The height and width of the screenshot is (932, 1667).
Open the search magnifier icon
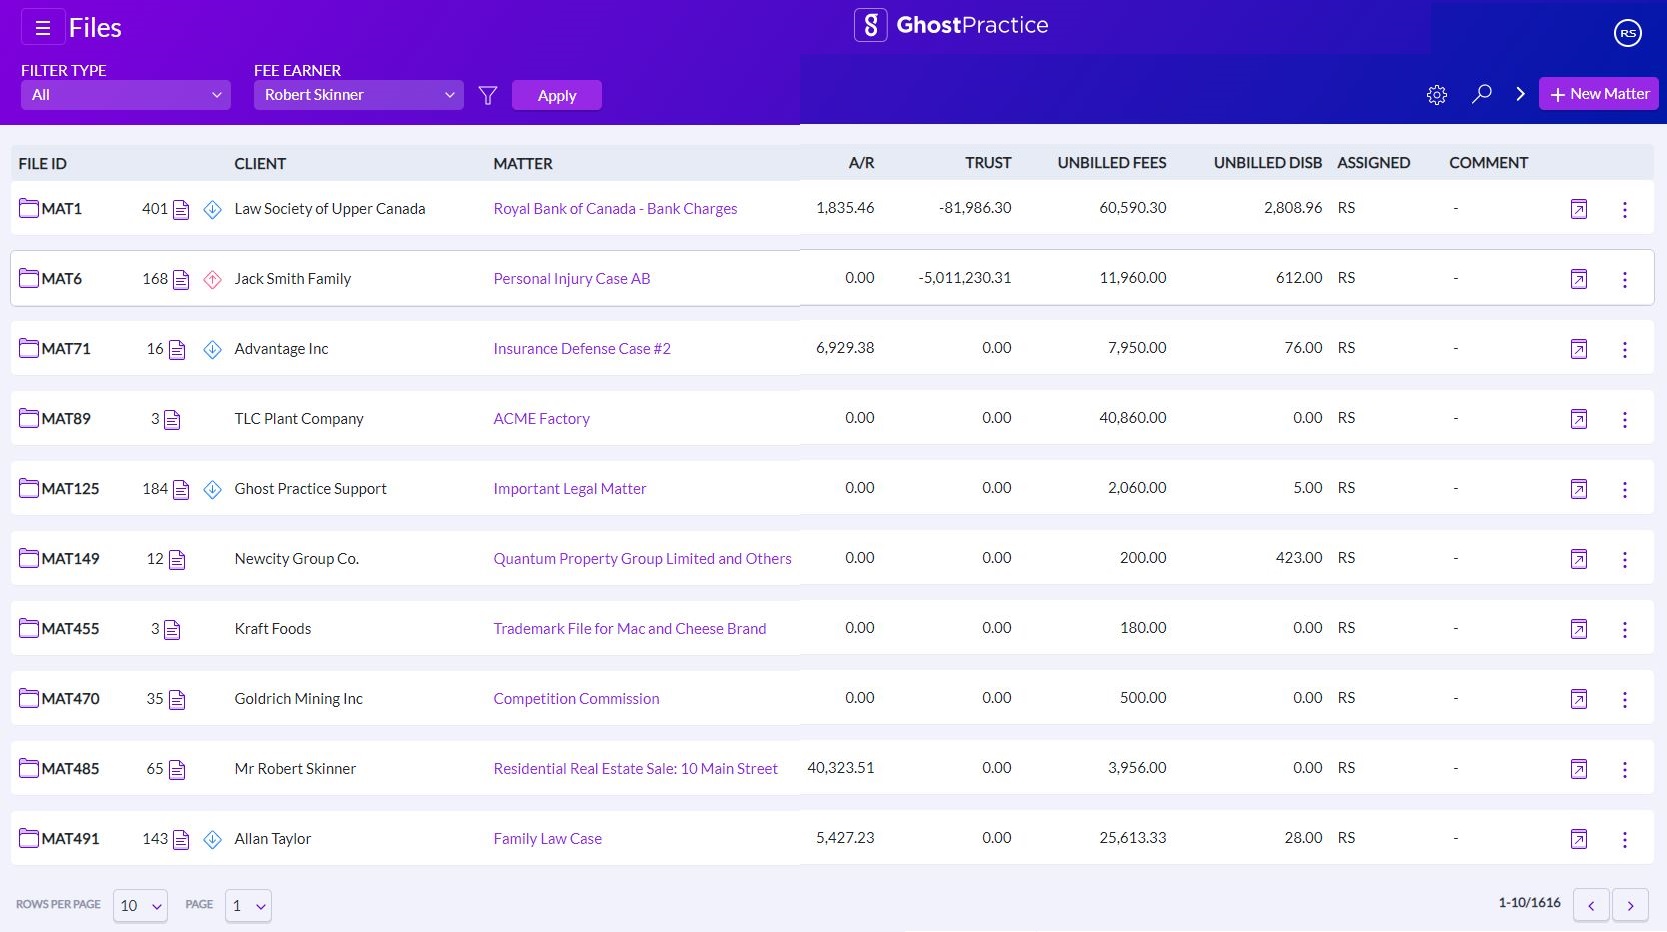(x=1482, y=94)
